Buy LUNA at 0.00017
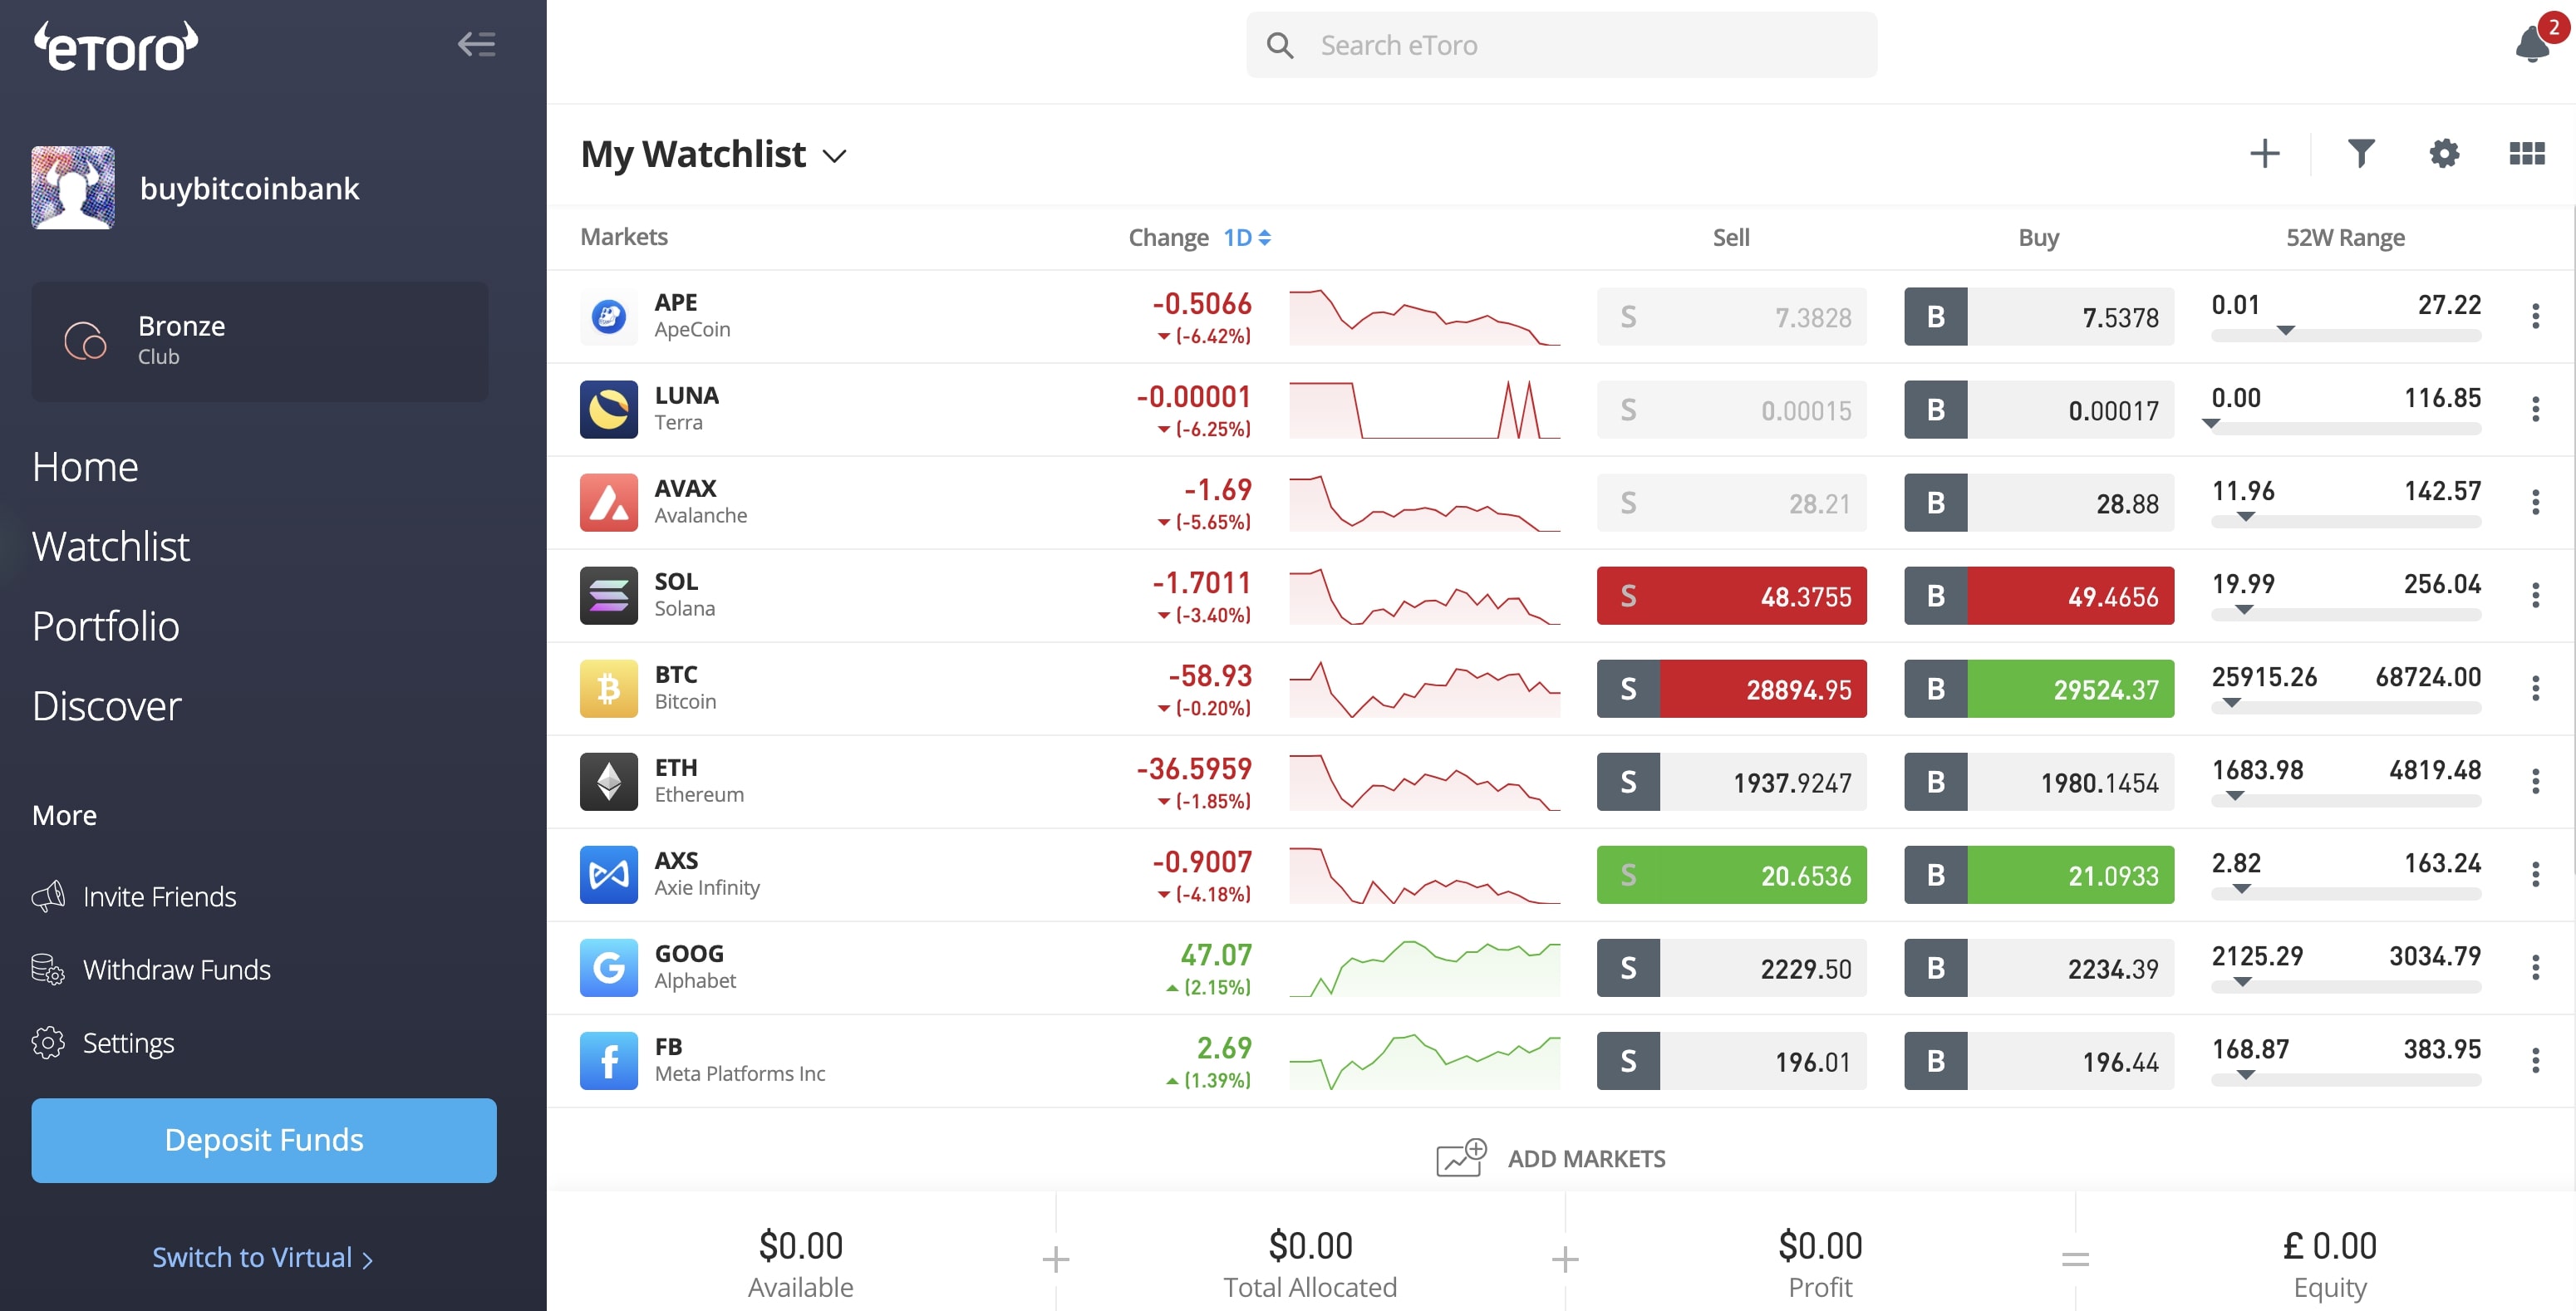Image resolution: width=2576 pixels, height=1311 pixels. pyautogui.click(x=2038, y=410)
